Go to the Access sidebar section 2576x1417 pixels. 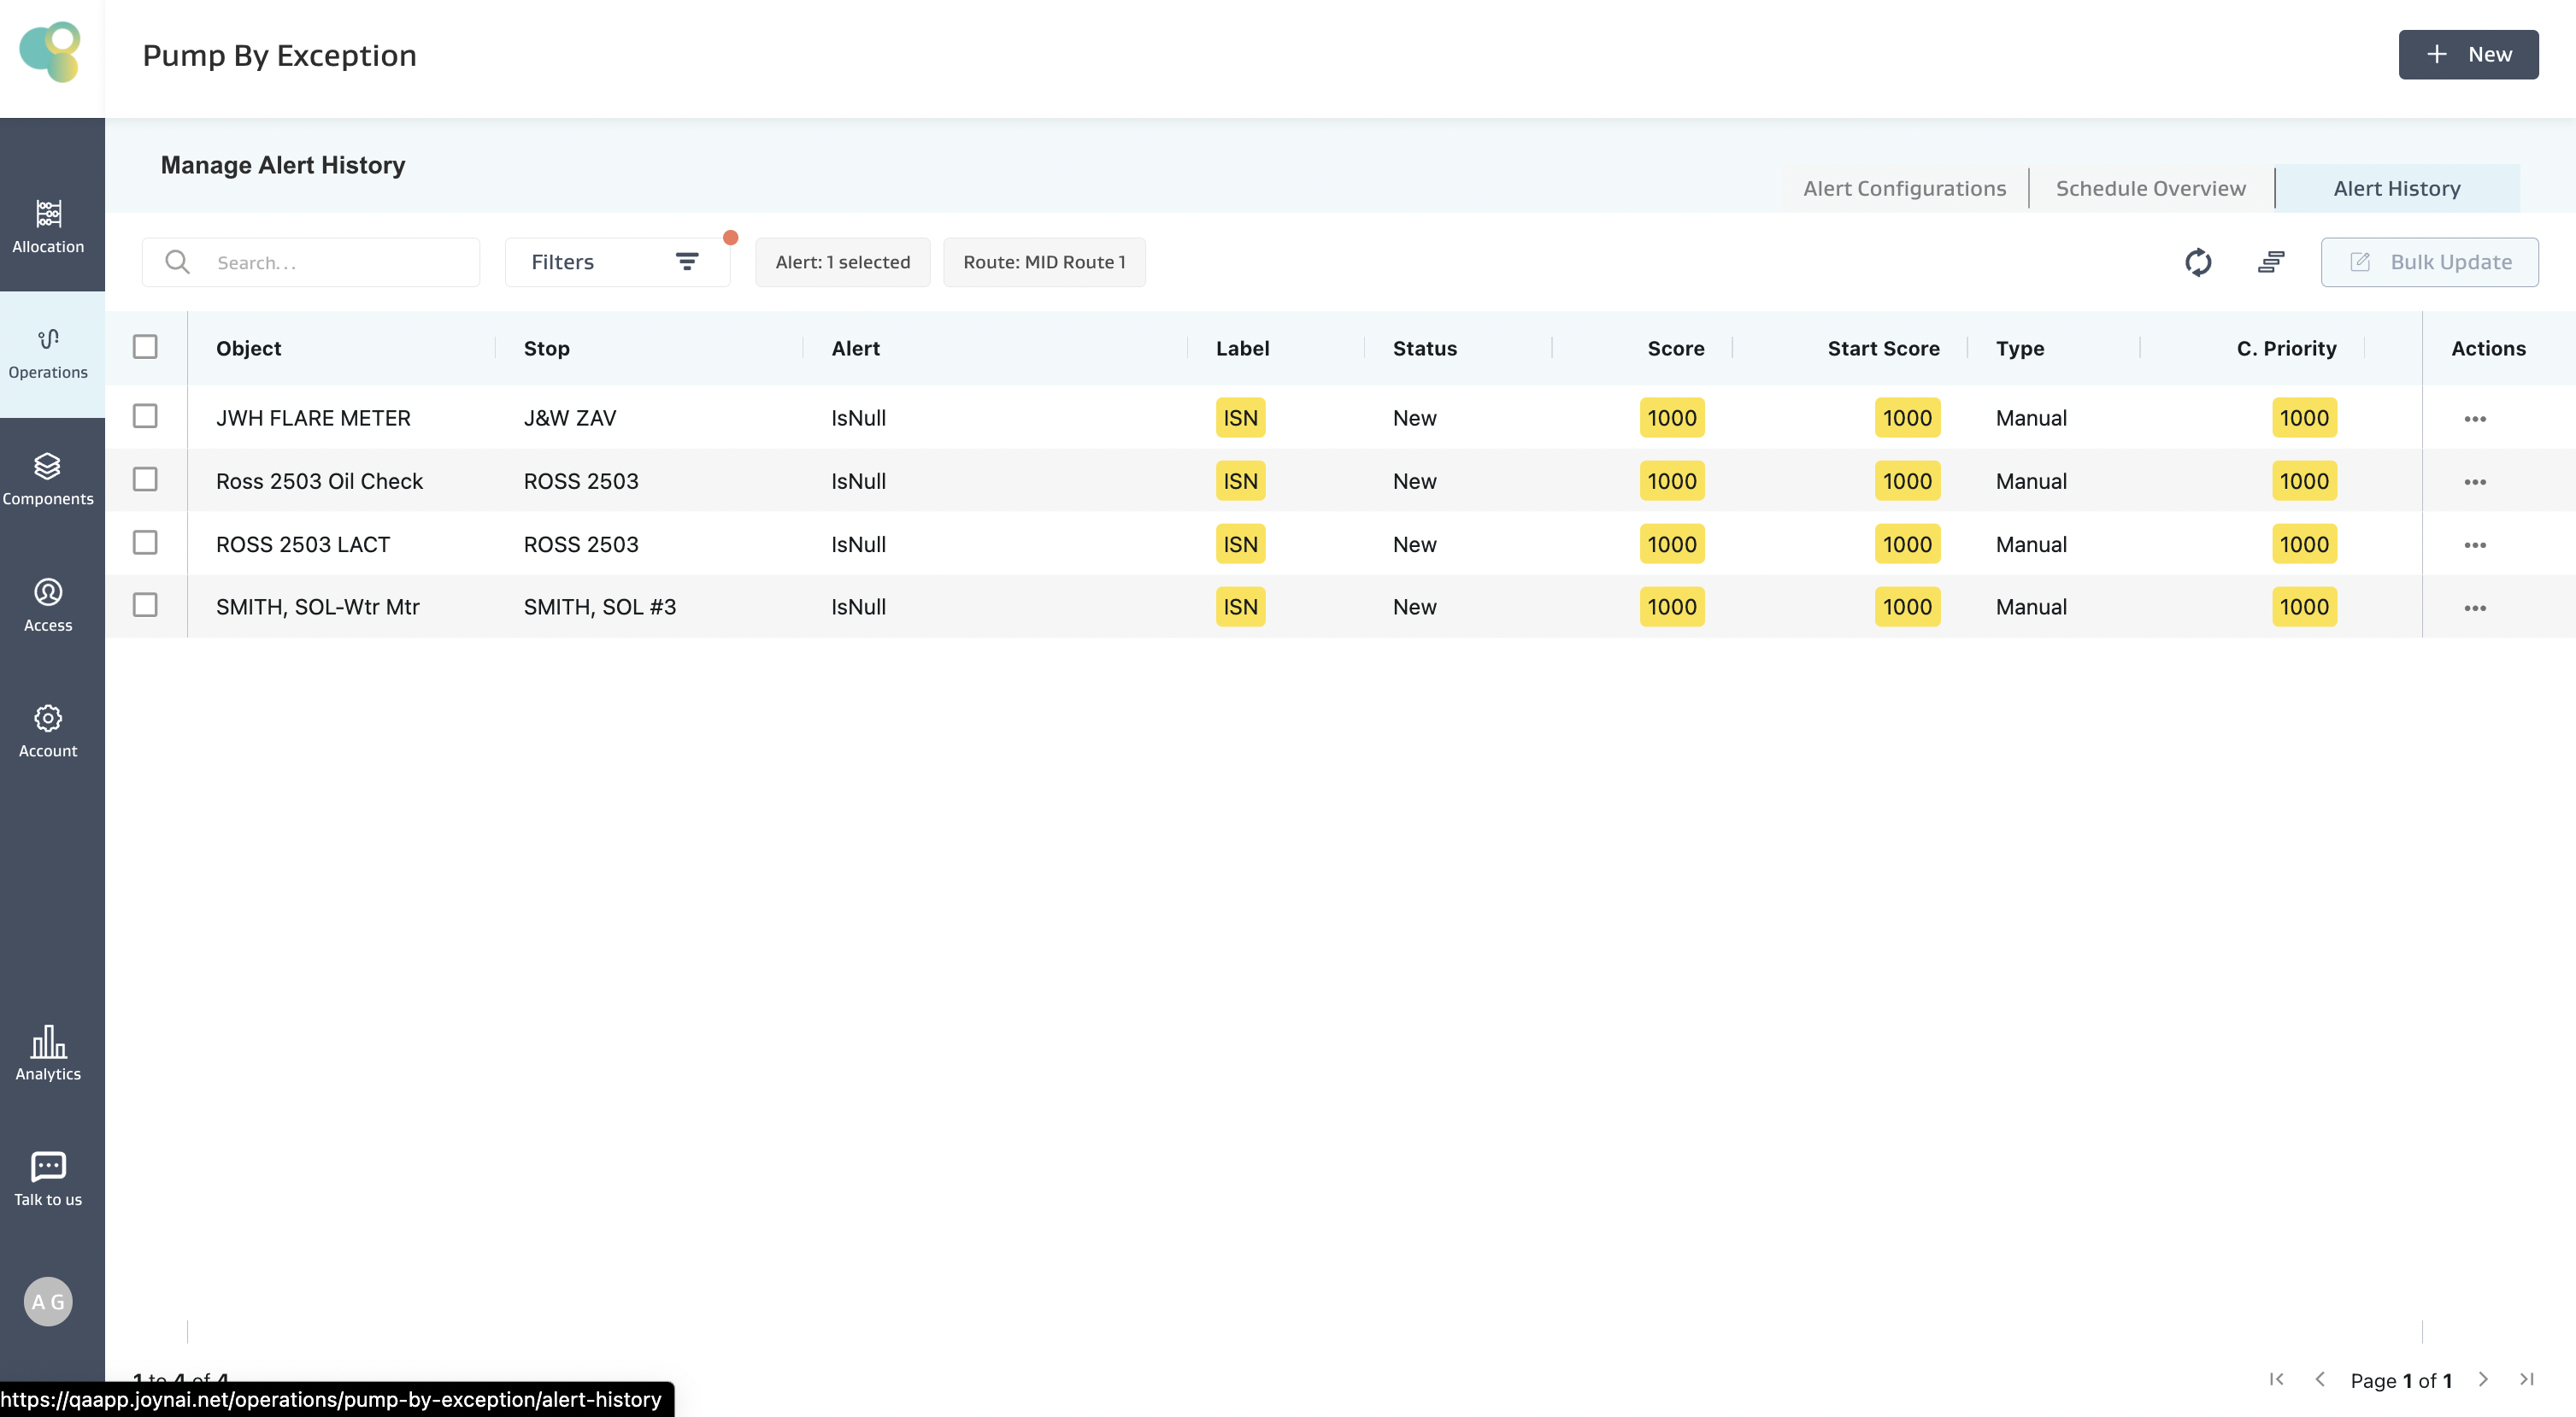click(x=48, y=604)
